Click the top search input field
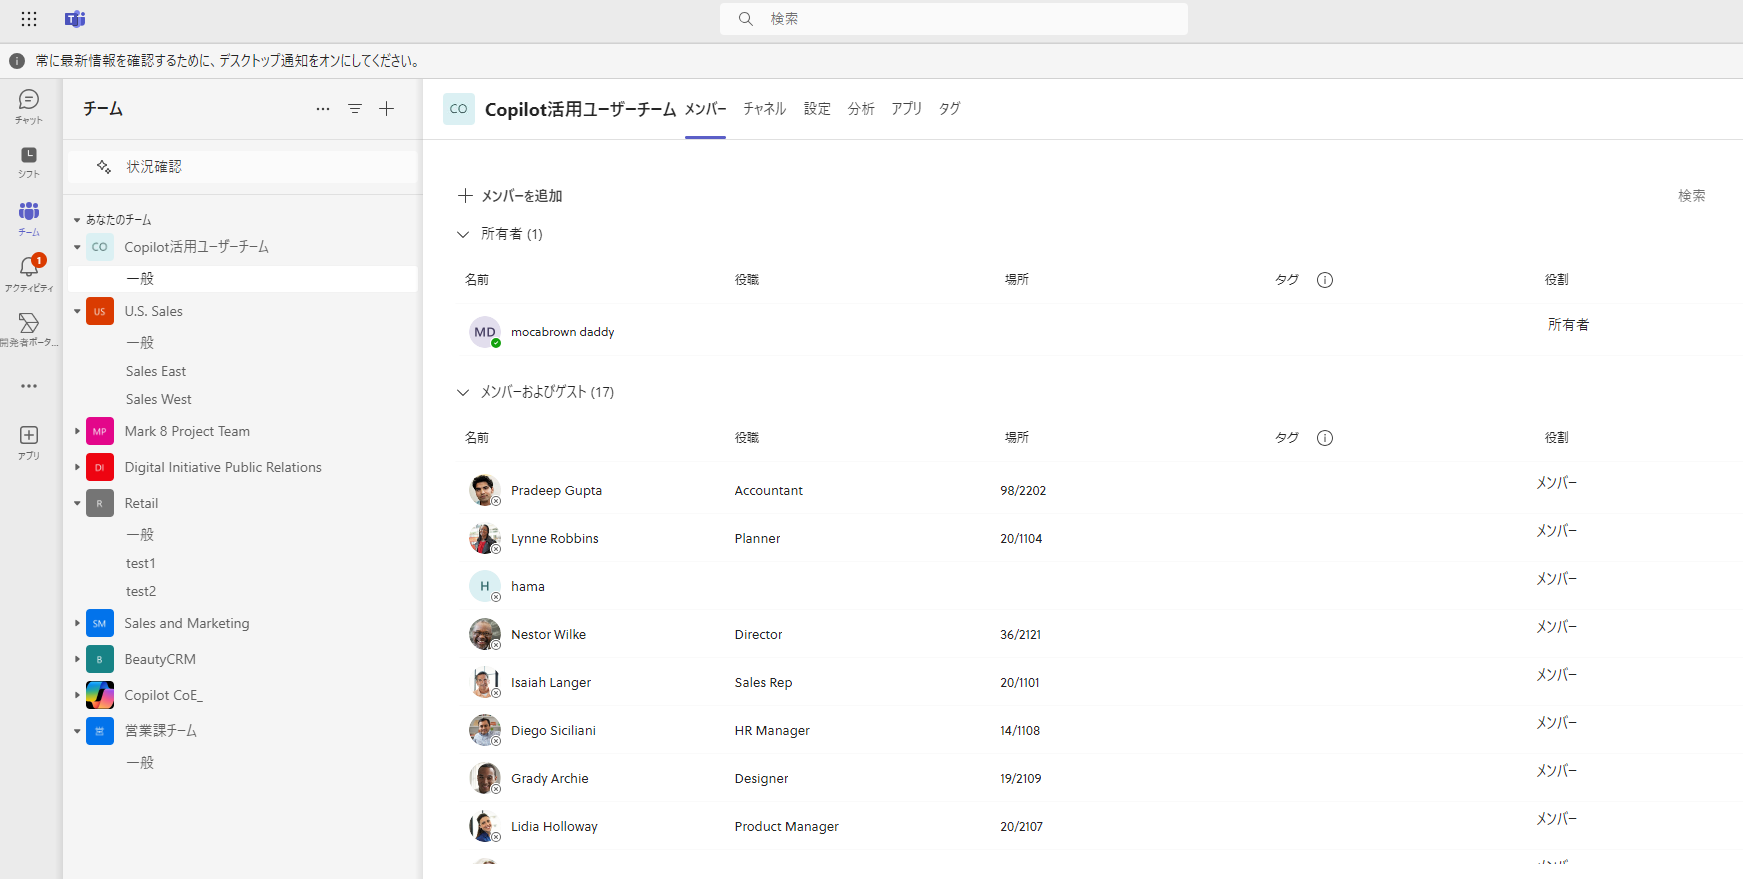Screen dimensions: 1743x879 954,19
